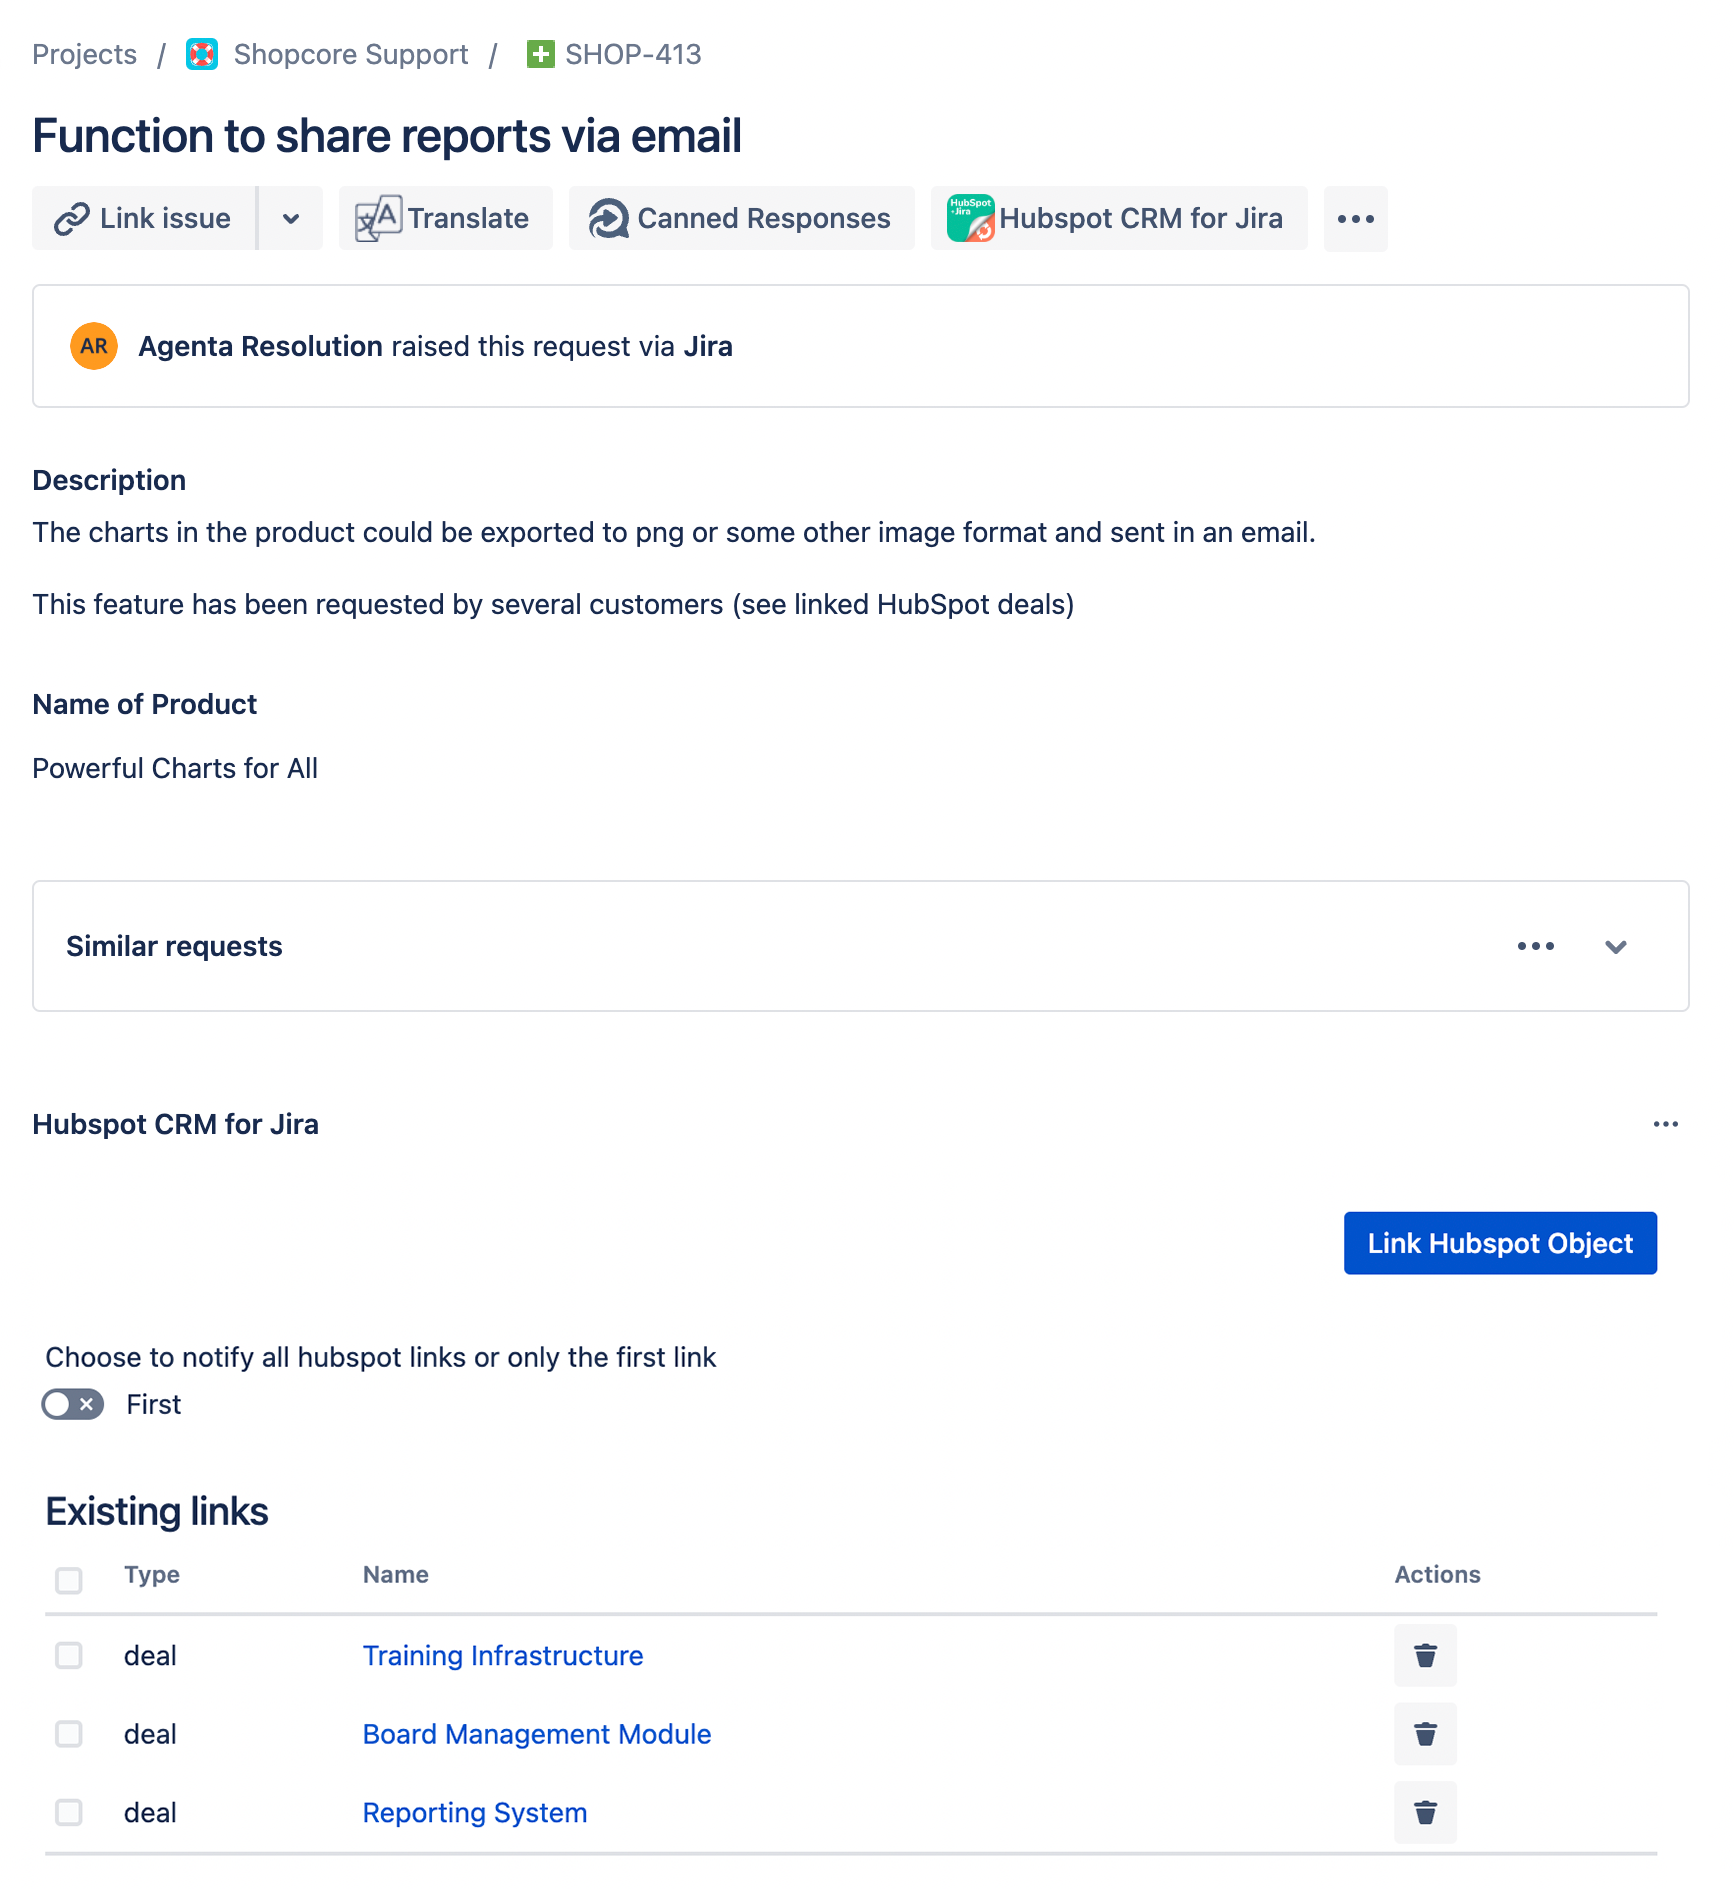
Task: Open the Board Management Module deal link
Action: click(537, 1733)
